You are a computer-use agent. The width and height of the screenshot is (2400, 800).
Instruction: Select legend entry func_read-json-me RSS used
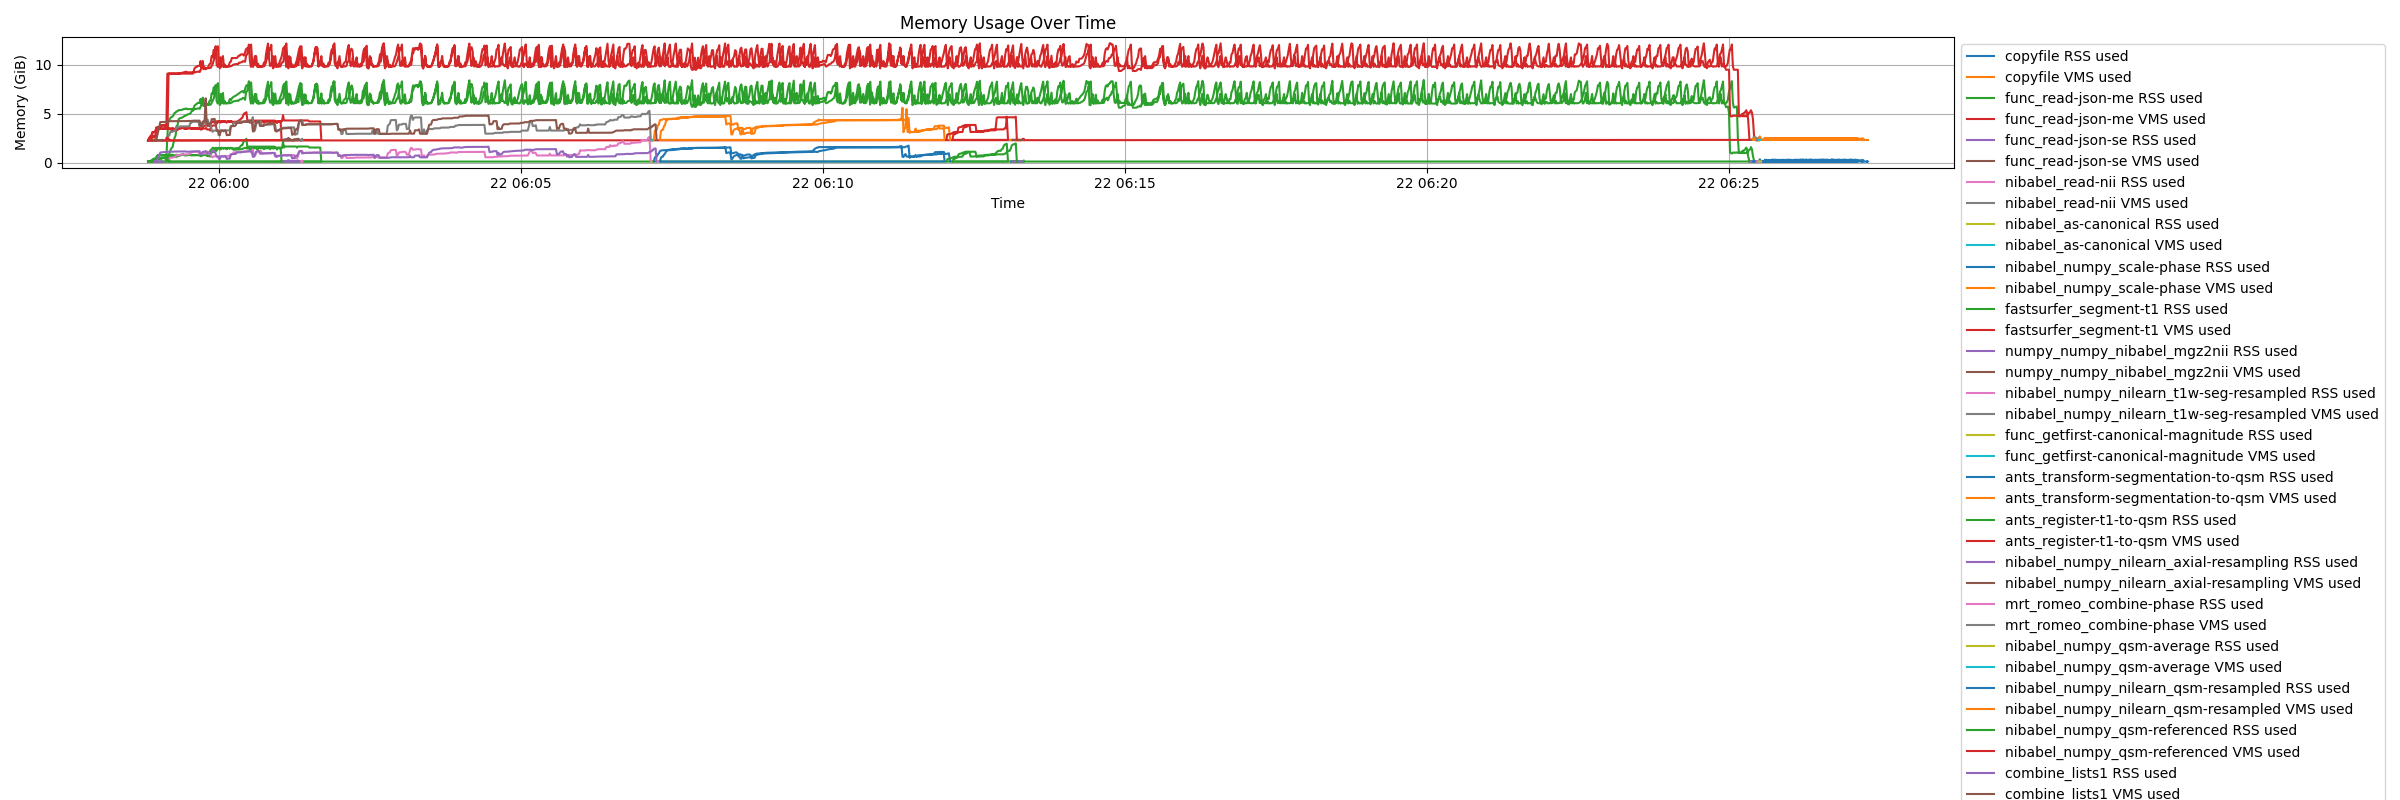click(x=2084, y=98)
